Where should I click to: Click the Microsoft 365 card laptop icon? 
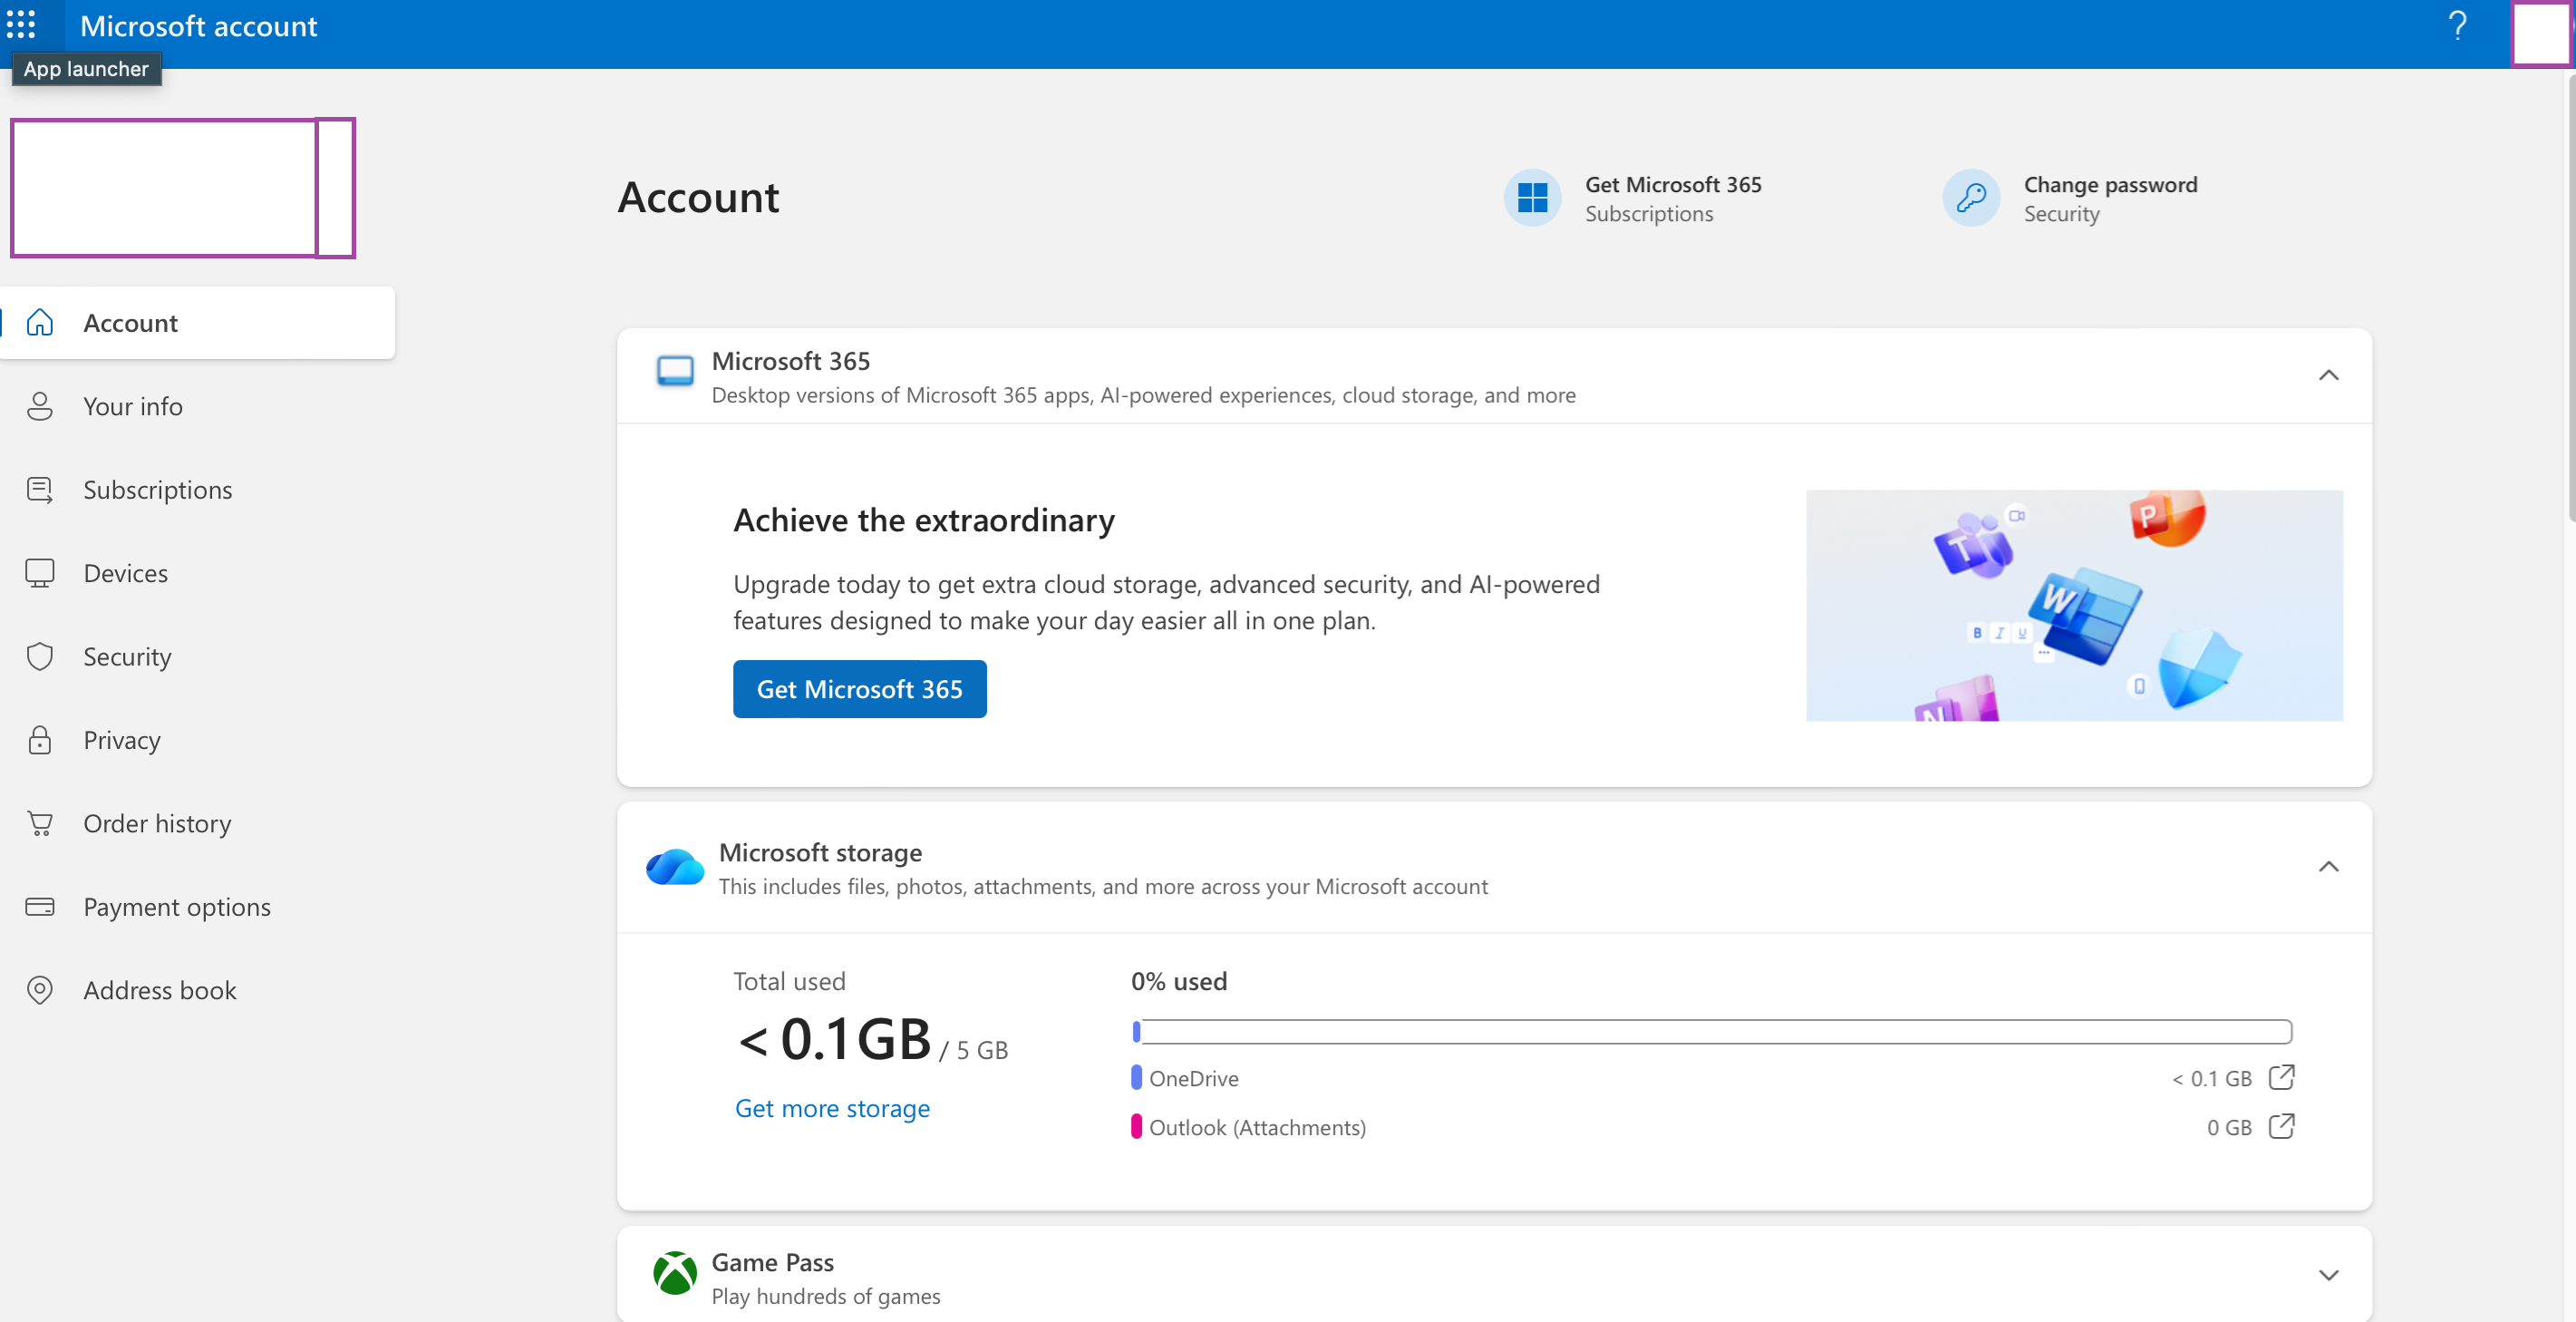pos(675,371)
